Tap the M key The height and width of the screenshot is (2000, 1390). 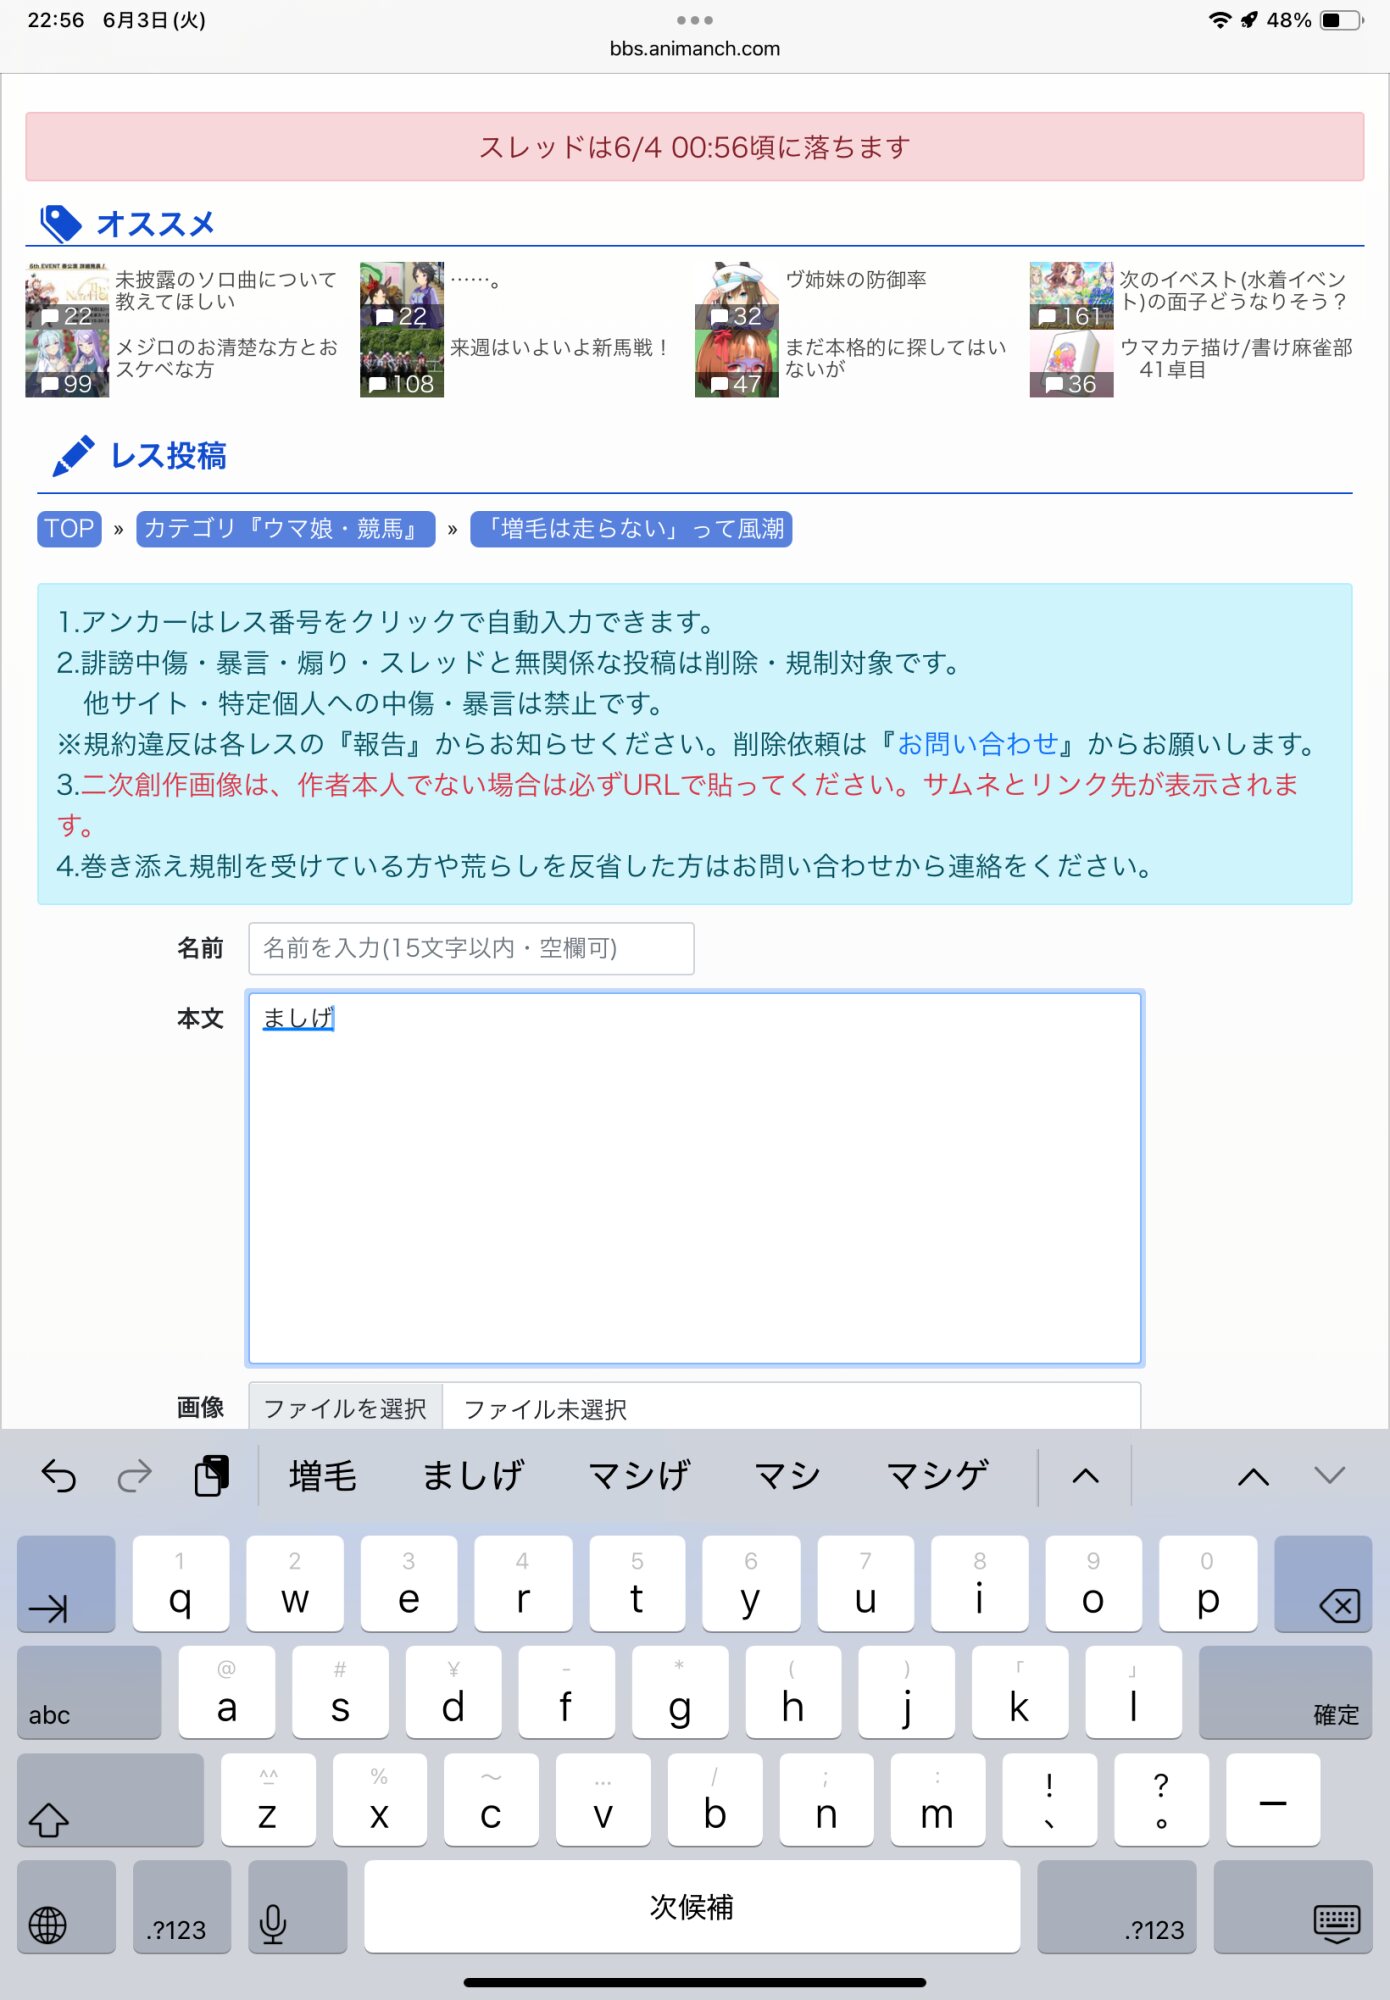pos(937,1800)
